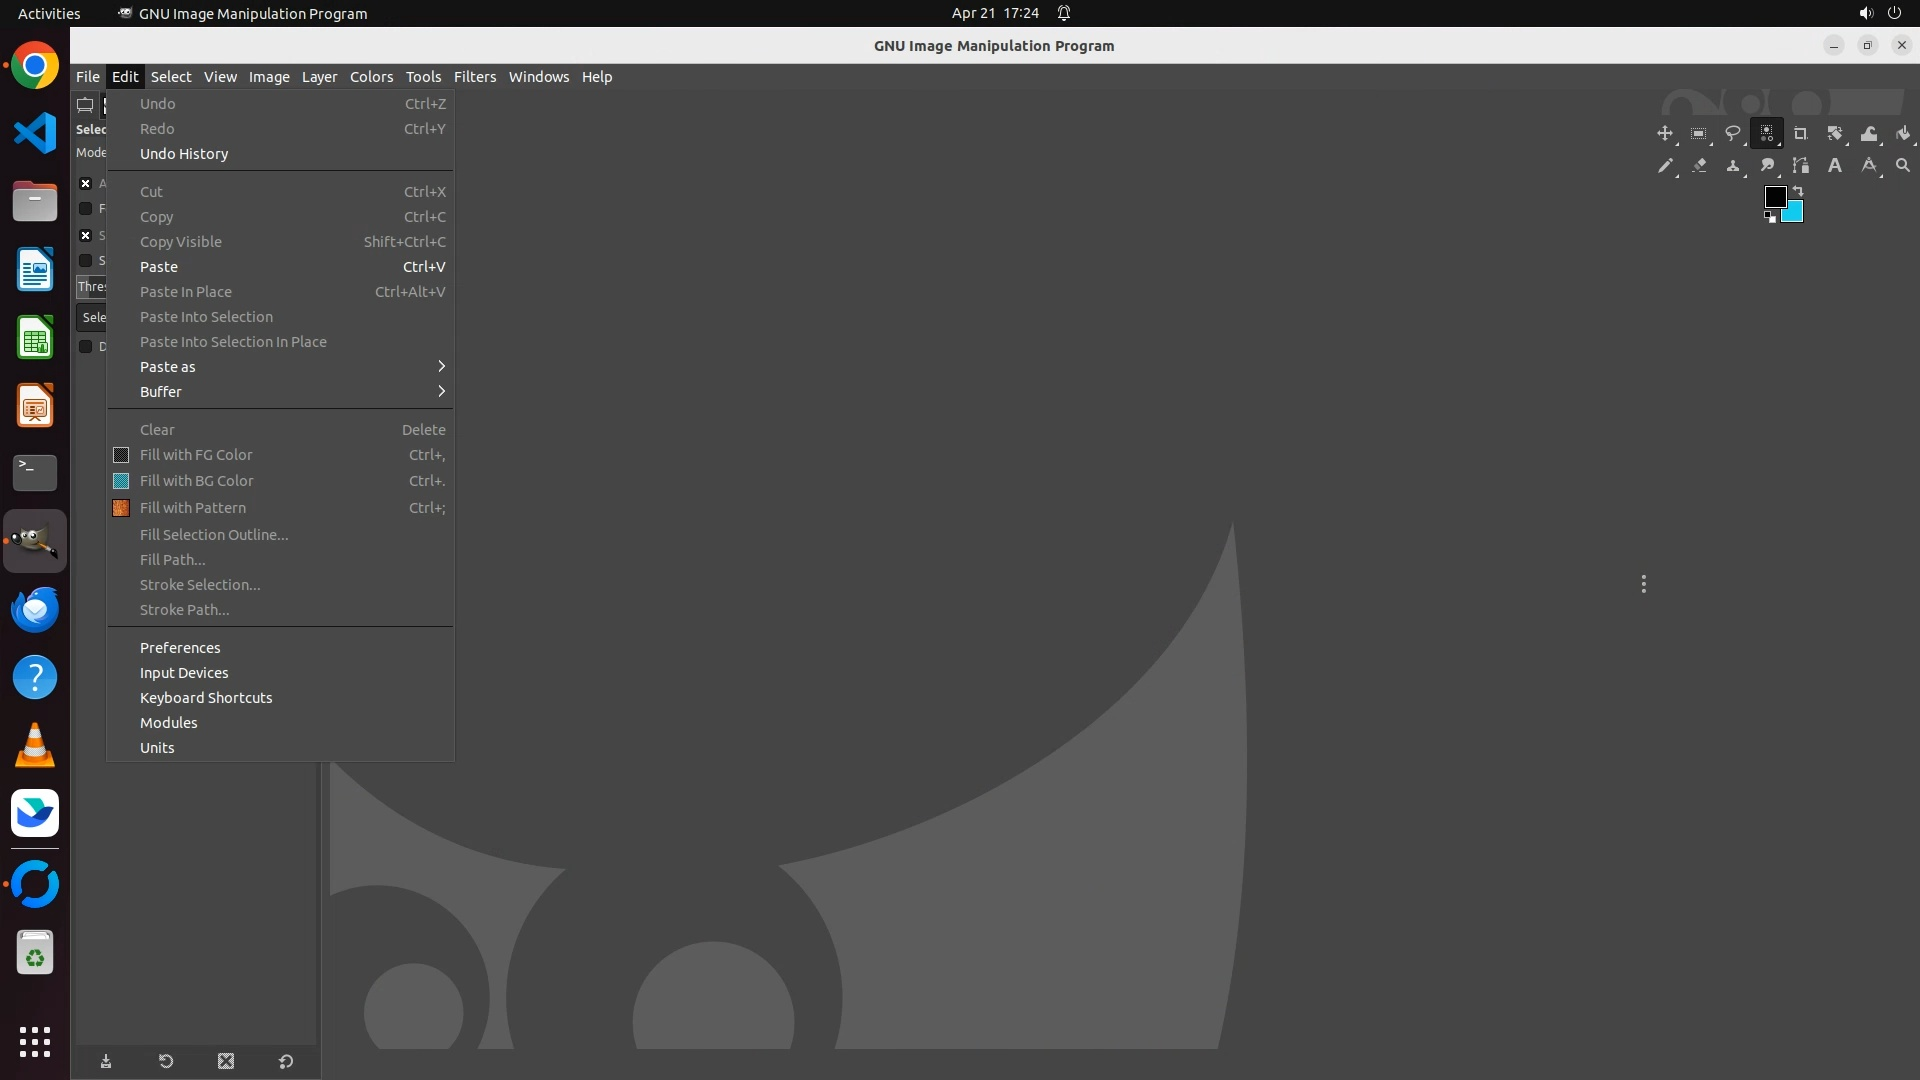Viewport: 1920px width, 1080px height.
Task: Open Preferences from the Edit menu
Action: [180, 648]
